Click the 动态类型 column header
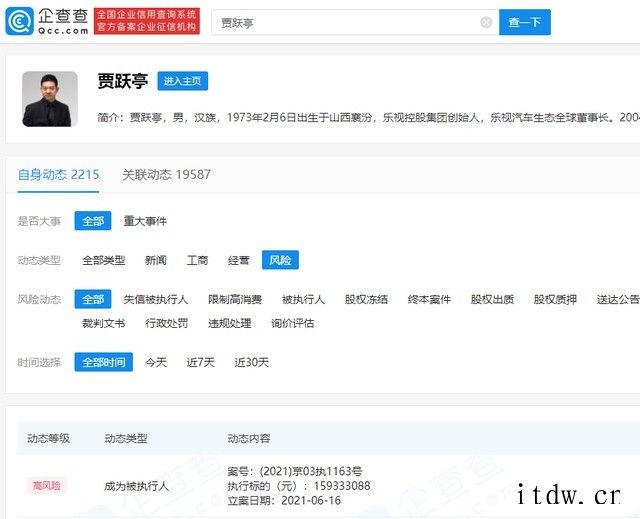Image resolution: width=640 pixels, height=519 pixels. coord(126,438)
